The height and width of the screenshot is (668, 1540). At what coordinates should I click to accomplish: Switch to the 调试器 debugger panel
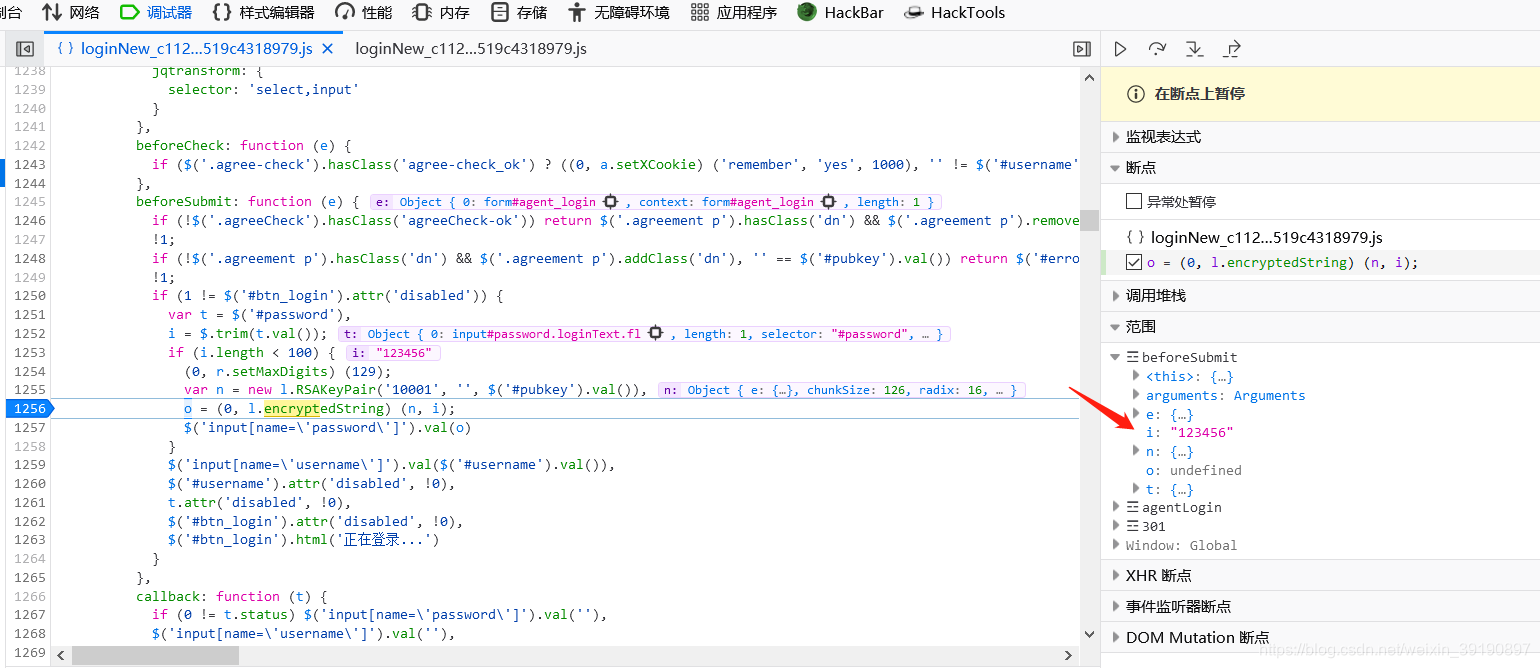coord(155,13)
